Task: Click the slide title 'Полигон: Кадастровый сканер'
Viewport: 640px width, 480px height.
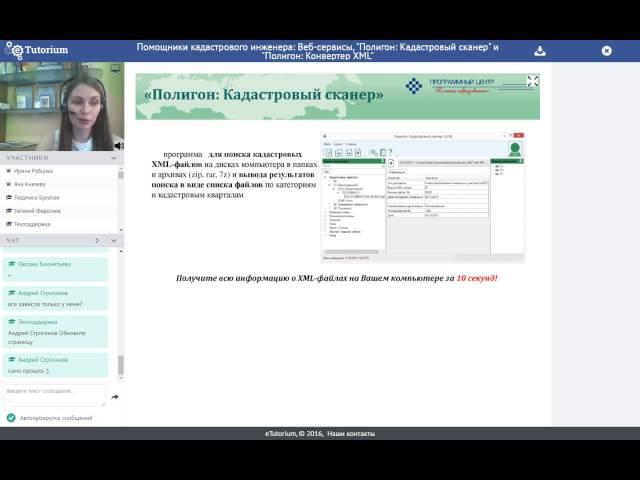Action: tap(264, 95)
